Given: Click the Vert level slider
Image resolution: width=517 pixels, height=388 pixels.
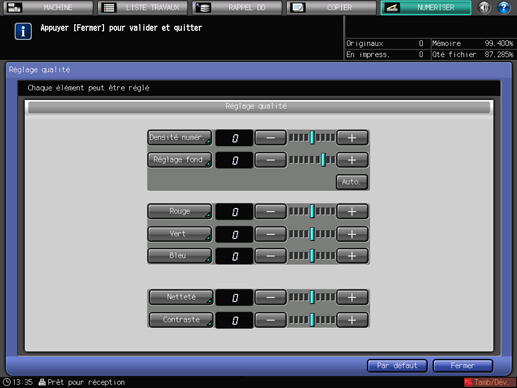Looking at the screenshot, I should 312,234.
